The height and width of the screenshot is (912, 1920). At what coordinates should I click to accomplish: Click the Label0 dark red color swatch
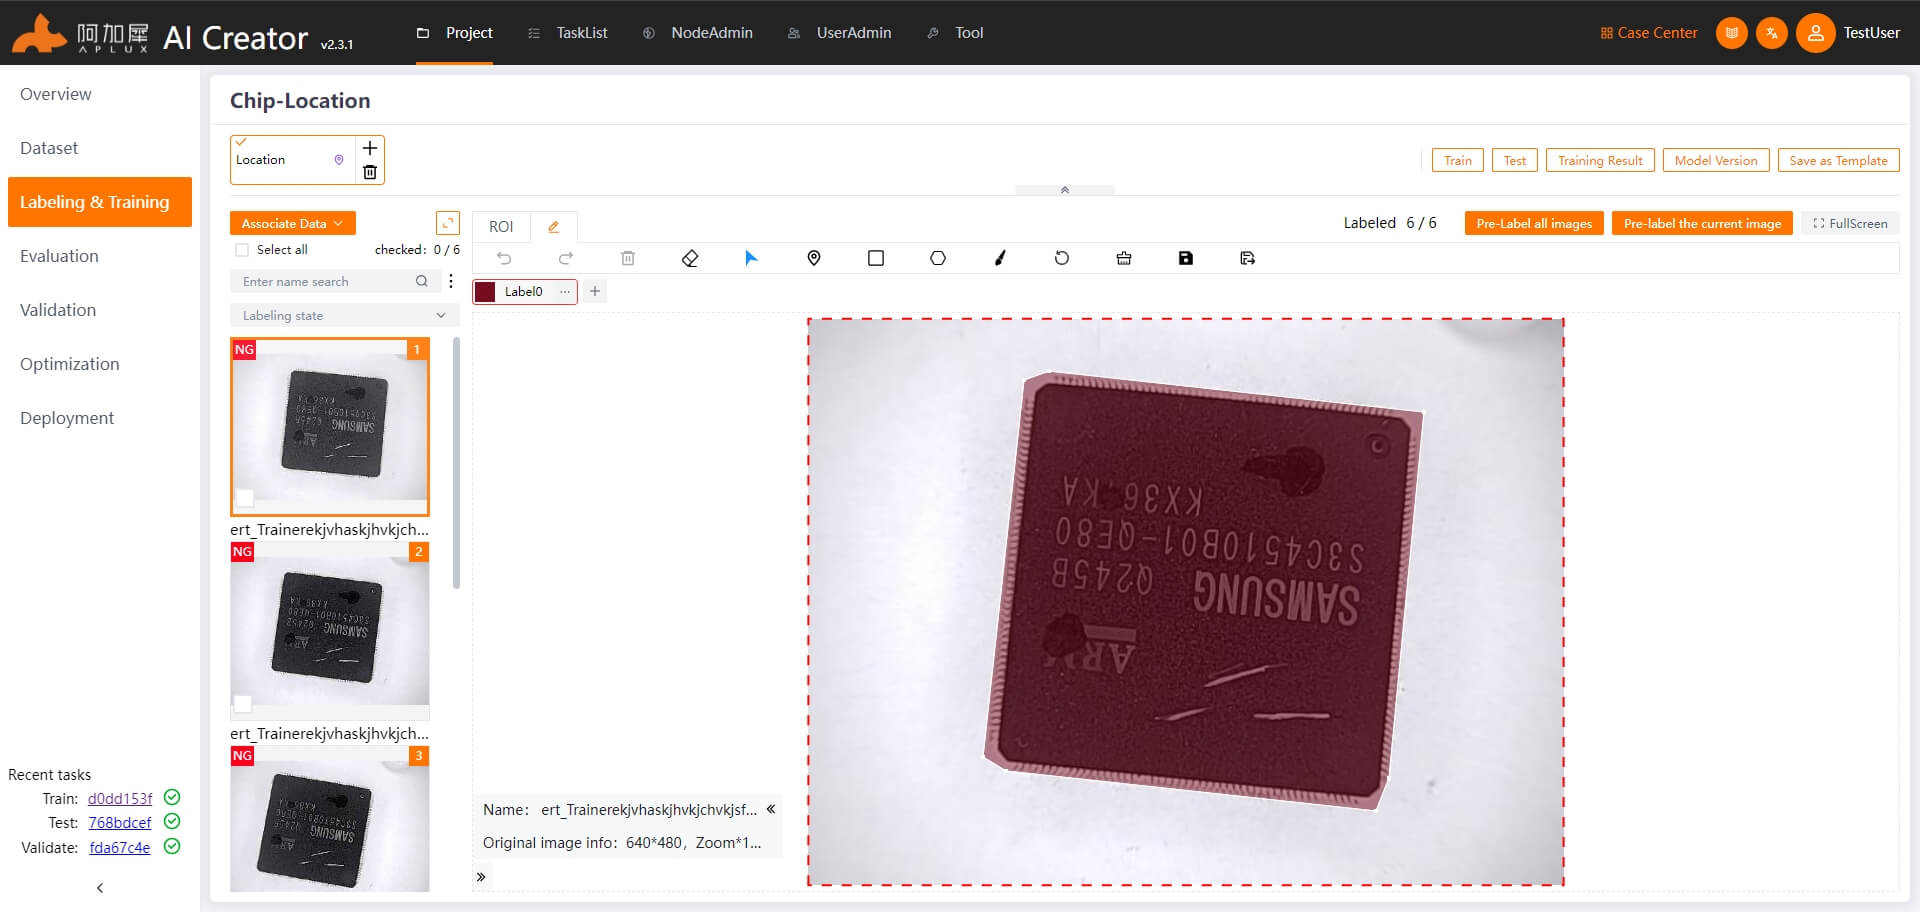point(485,291)
